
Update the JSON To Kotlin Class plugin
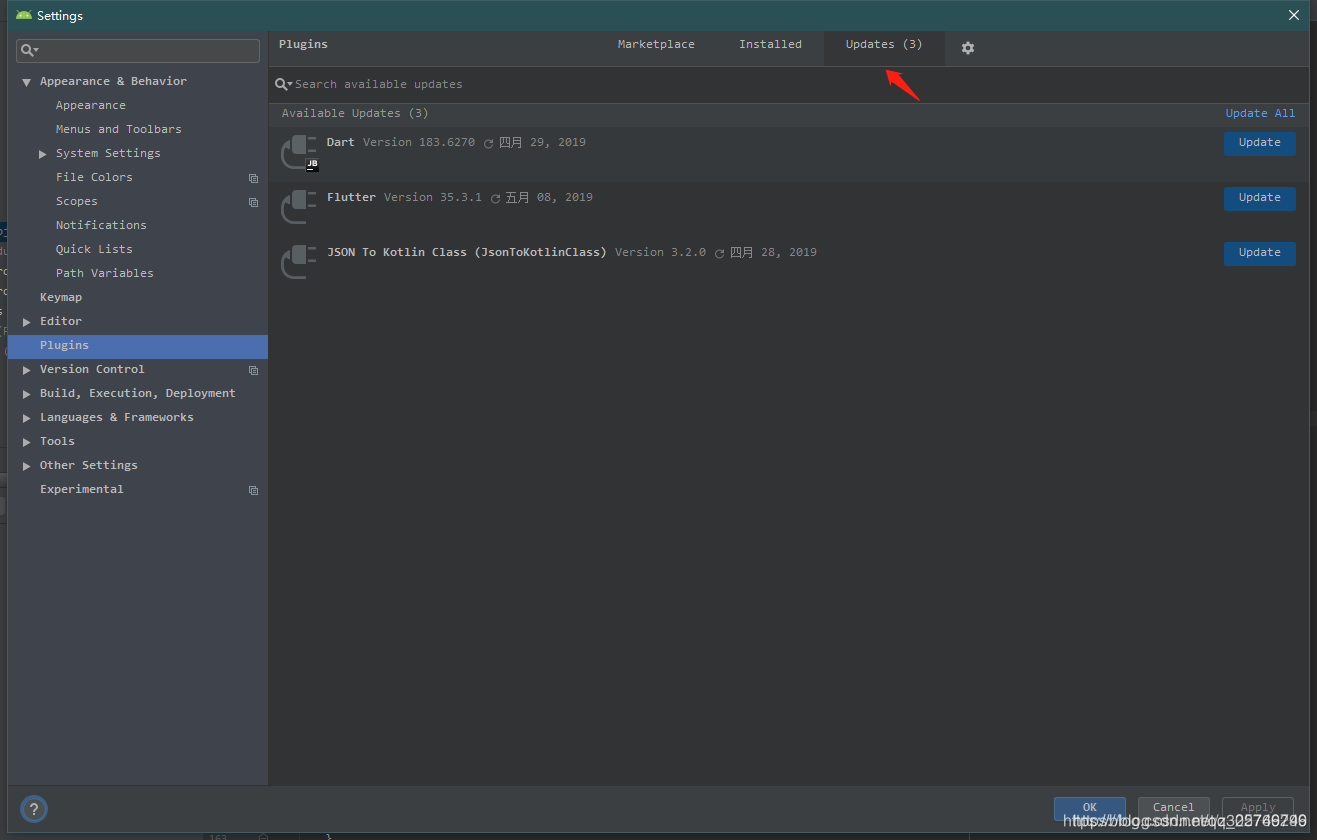[x=1259, y=253]
